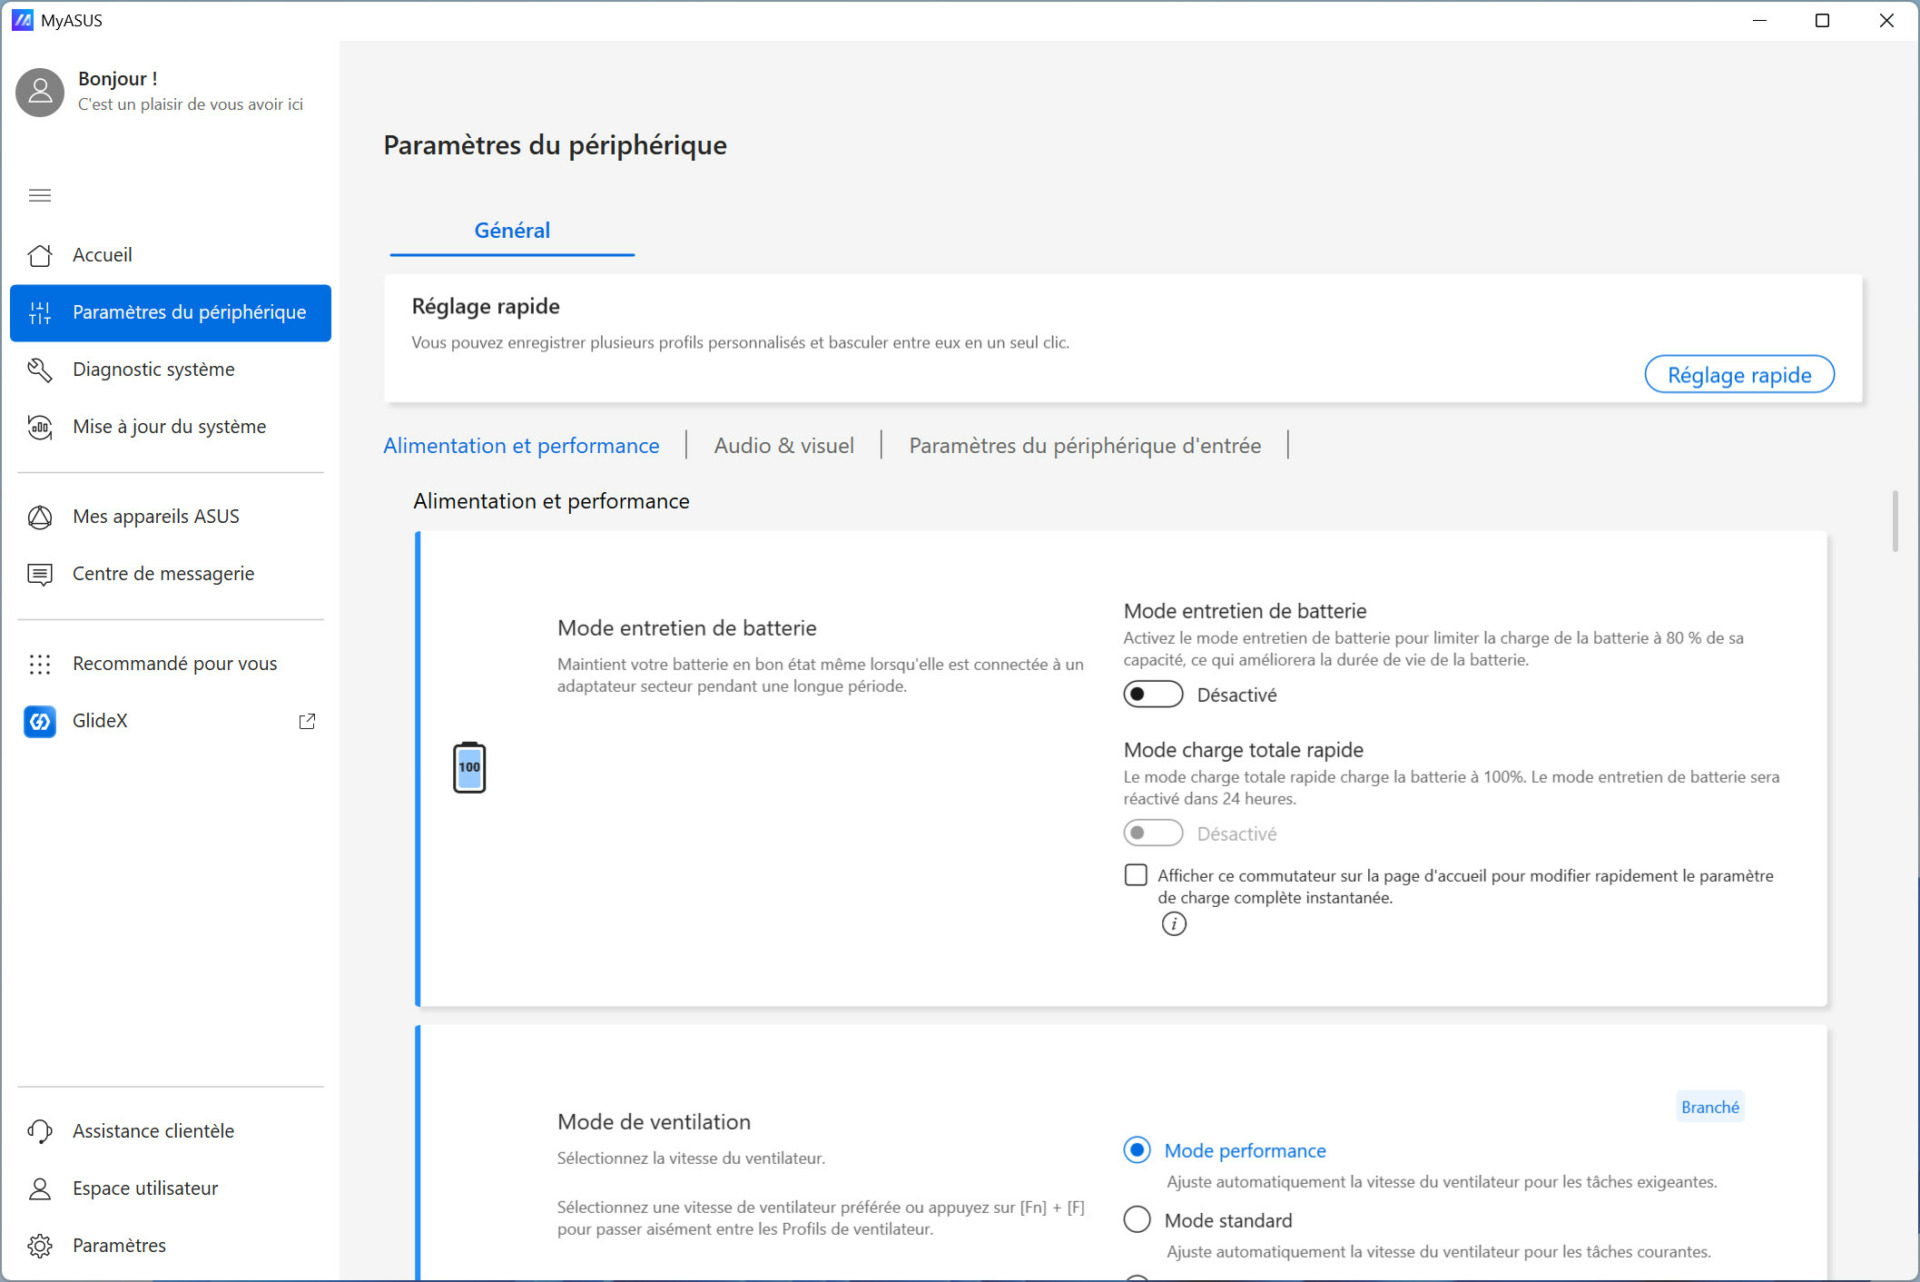Click the Assistance clientèle headset icon
This screenshot has width=1920, height=1282.
pos(40,1130)
